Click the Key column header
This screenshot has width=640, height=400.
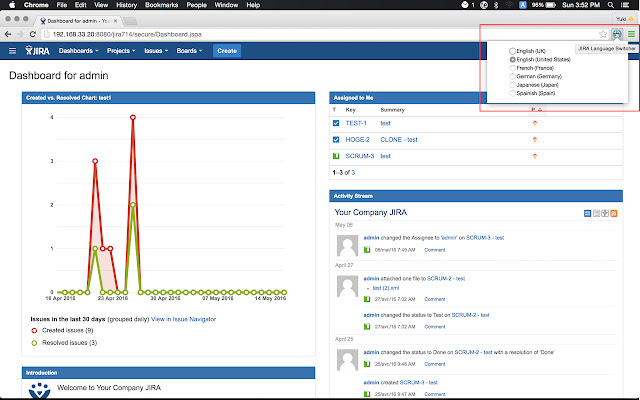pyautogui.click(x=351, y=109)
